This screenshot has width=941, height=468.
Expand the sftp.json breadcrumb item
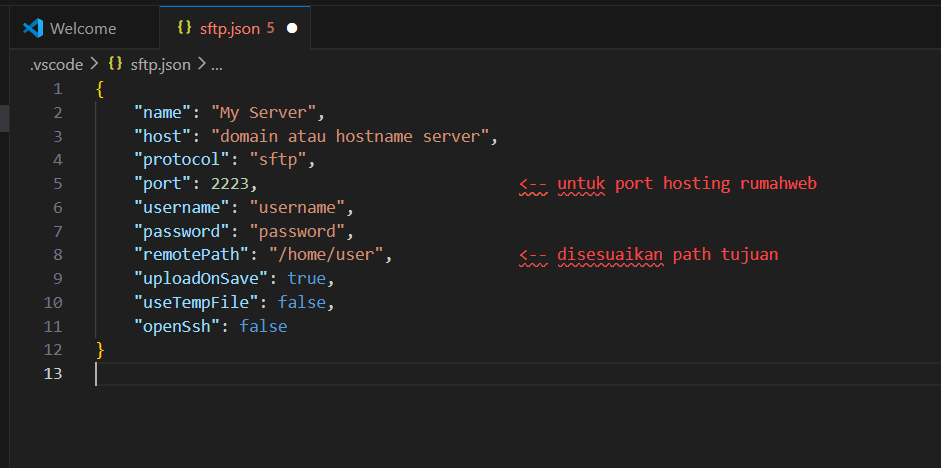click(x=160, y=64)
